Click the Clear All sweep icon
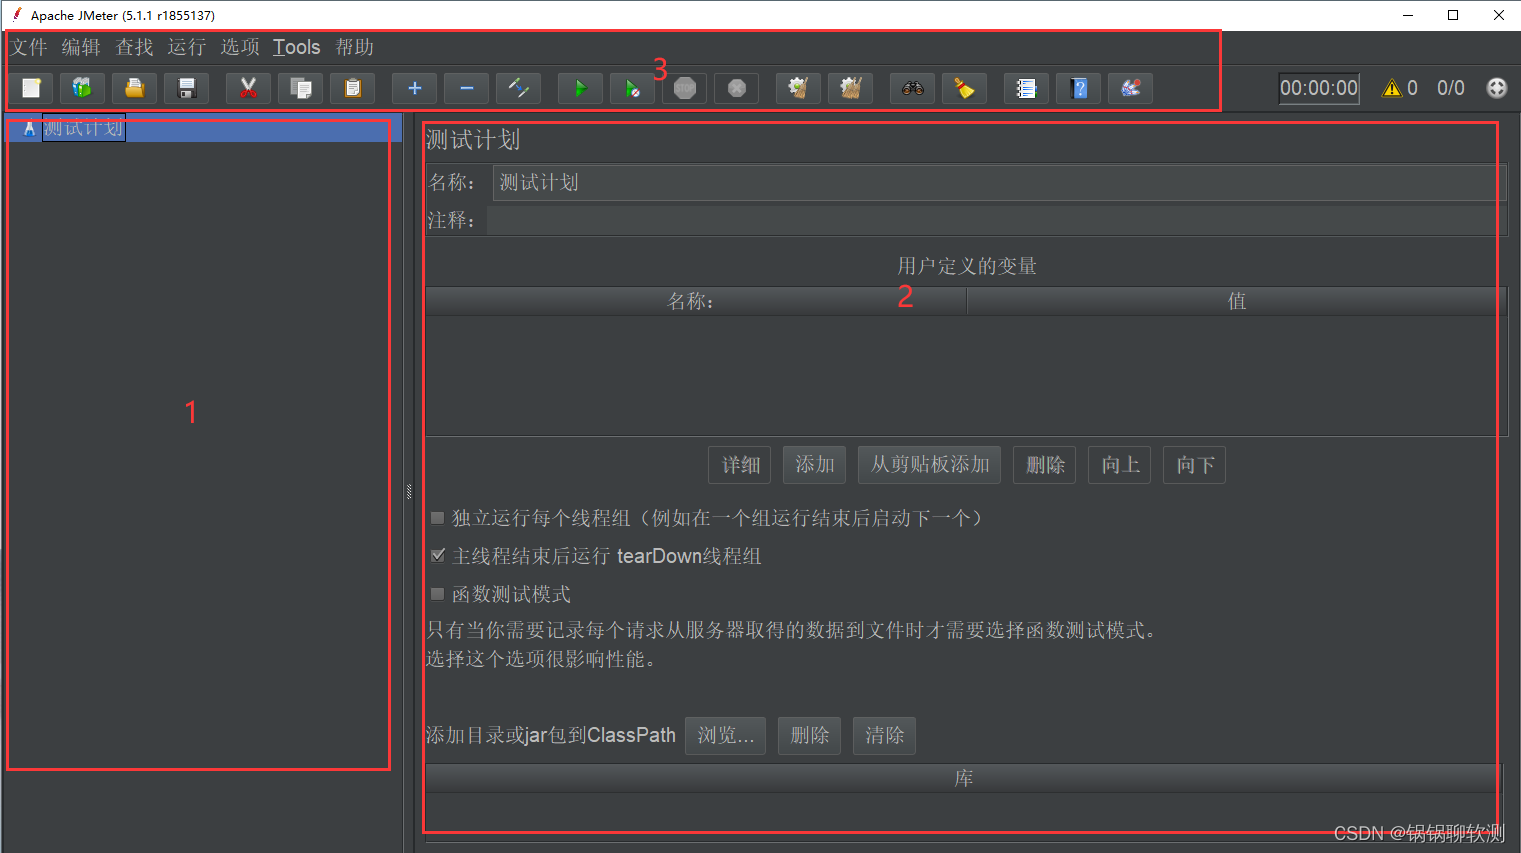This screenshot has width=1521, height=853. [849, 88]
